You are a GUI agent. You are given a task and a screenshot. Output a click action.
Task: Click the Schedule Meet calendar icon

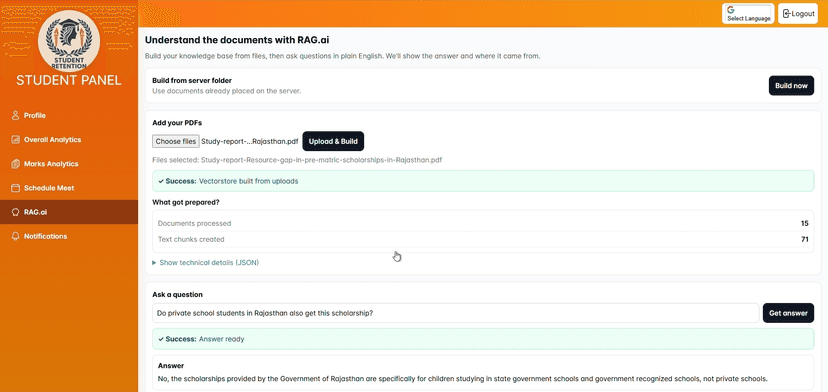point(15,188)
